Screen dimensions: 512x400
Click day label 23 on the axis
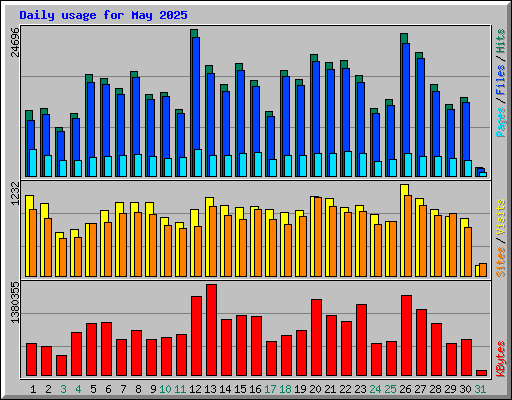pos(360,389)
